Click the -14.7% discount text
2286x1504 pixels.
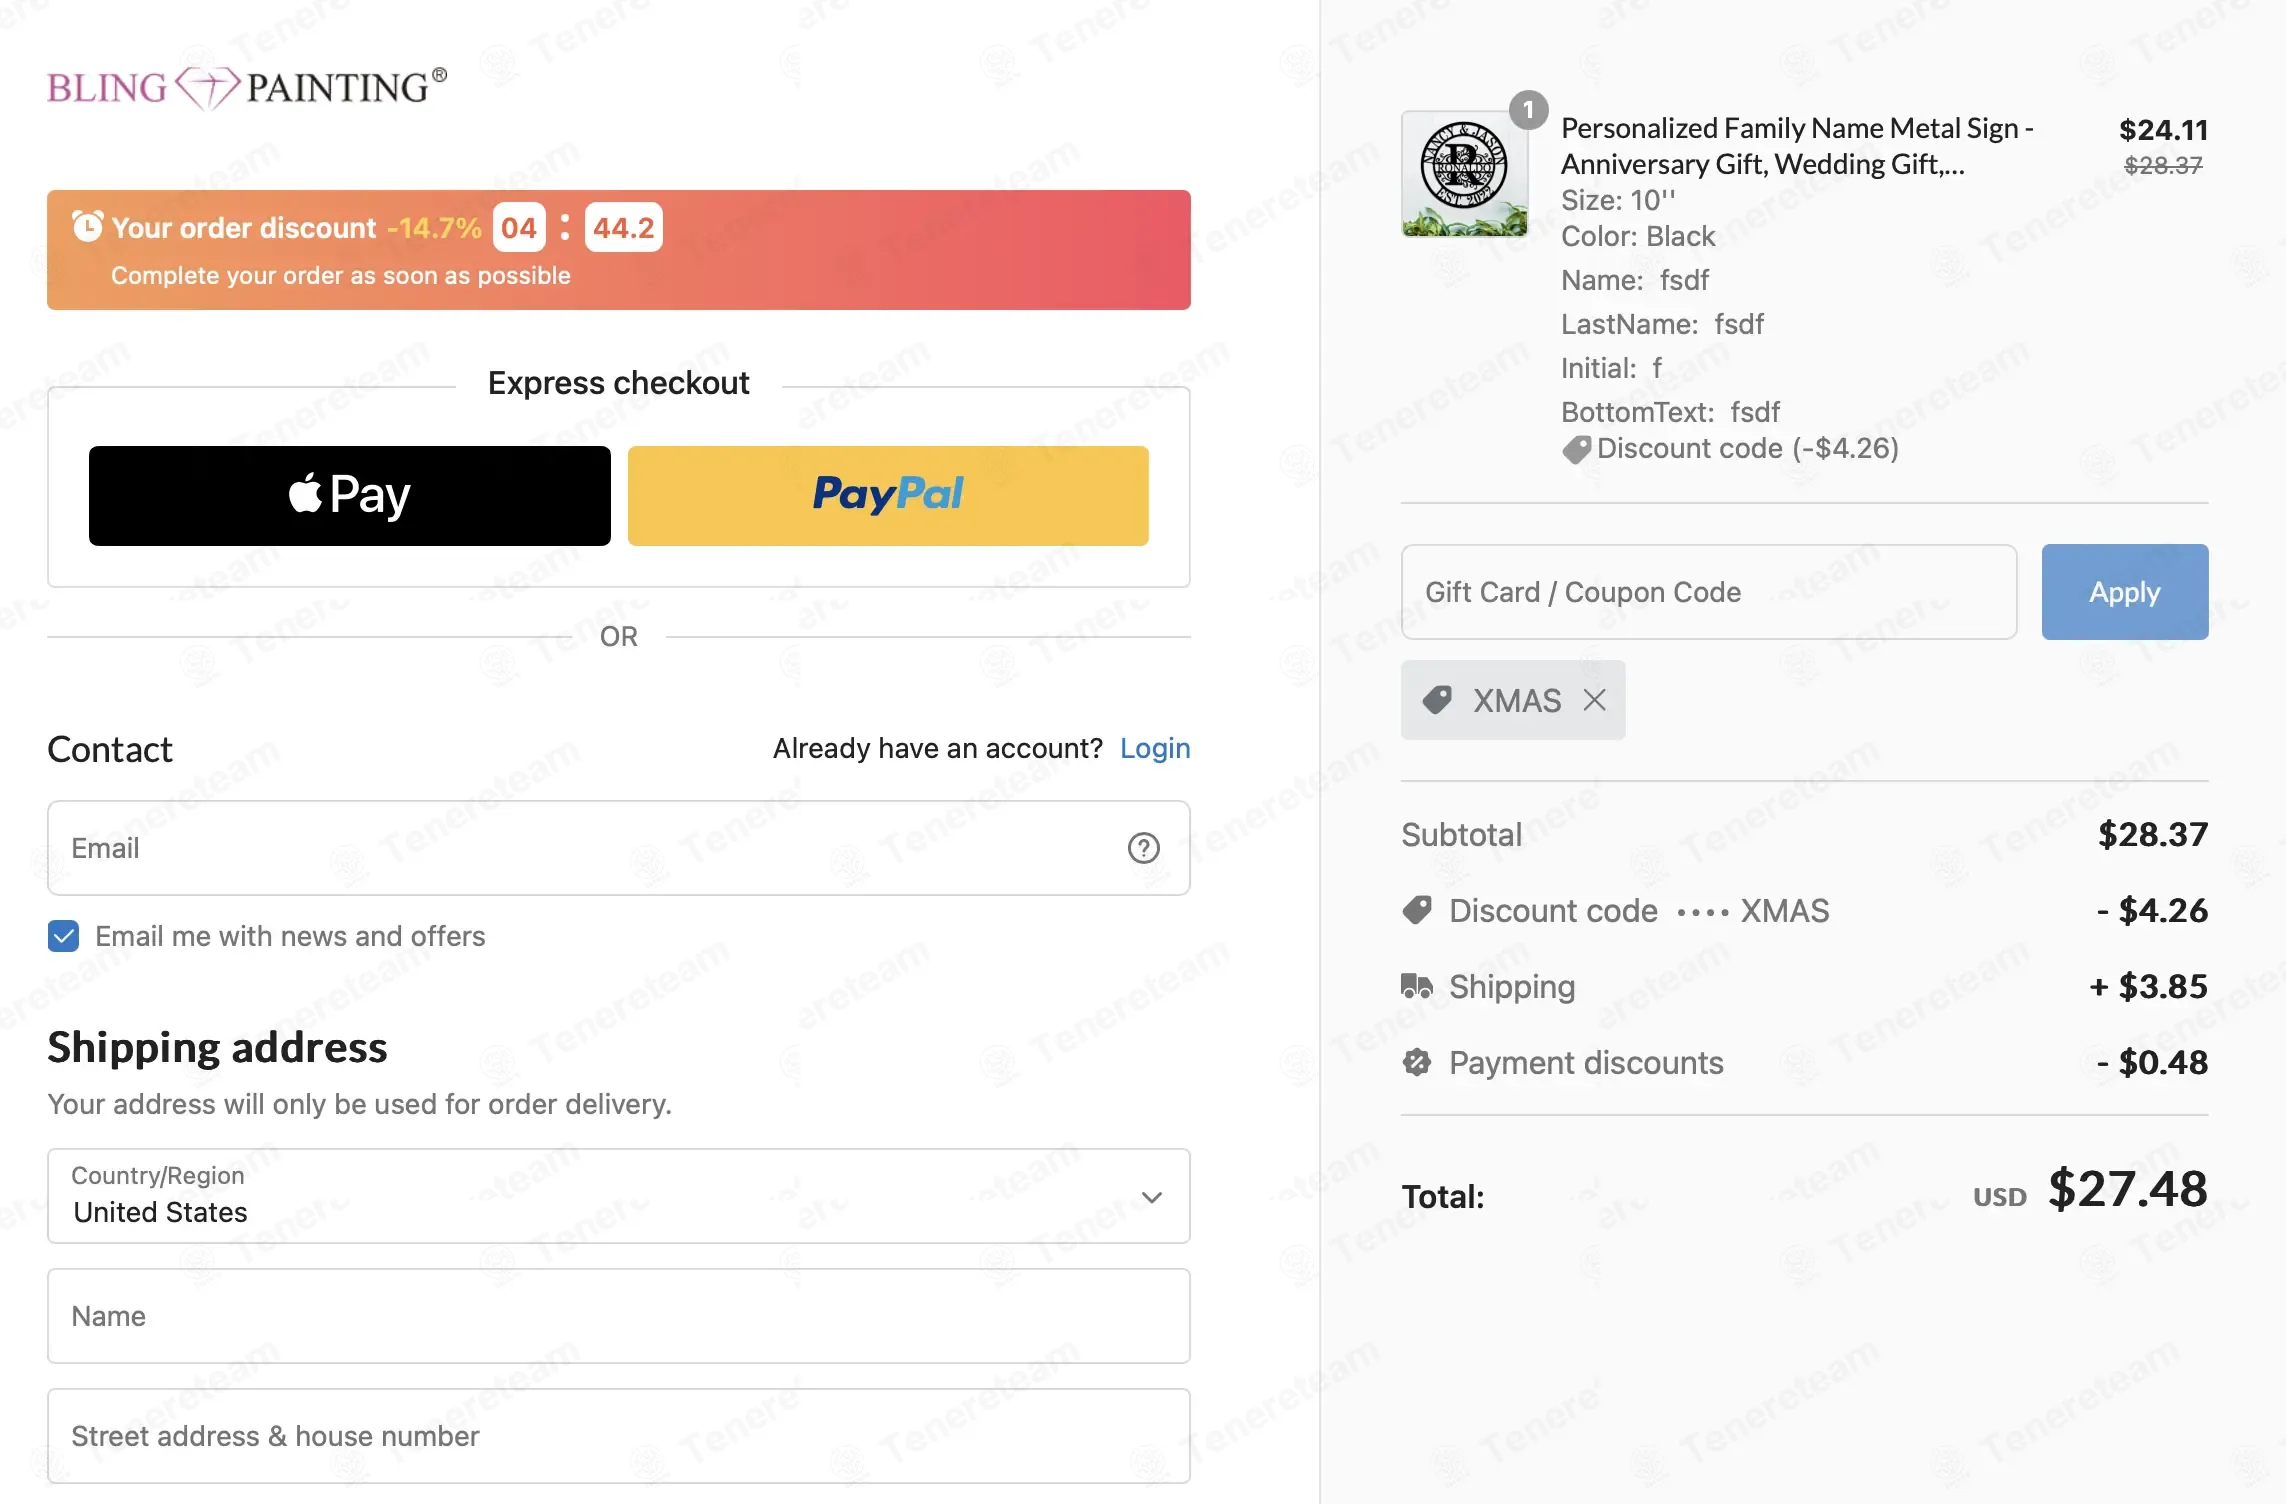[434, 228]
